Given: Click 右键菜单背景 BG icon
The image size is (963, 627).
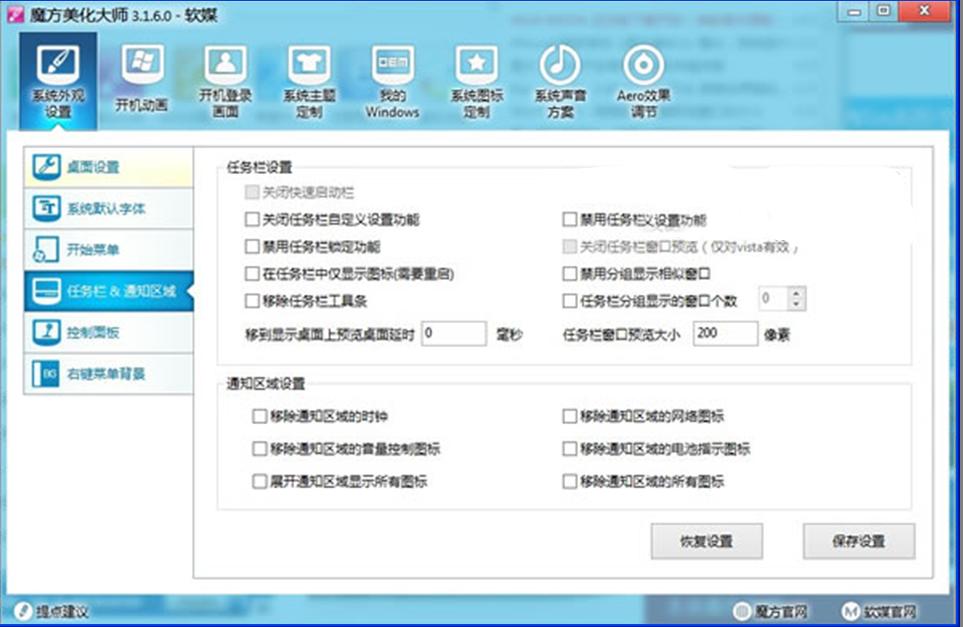Looking at the screenshot, I should point(47,373).
